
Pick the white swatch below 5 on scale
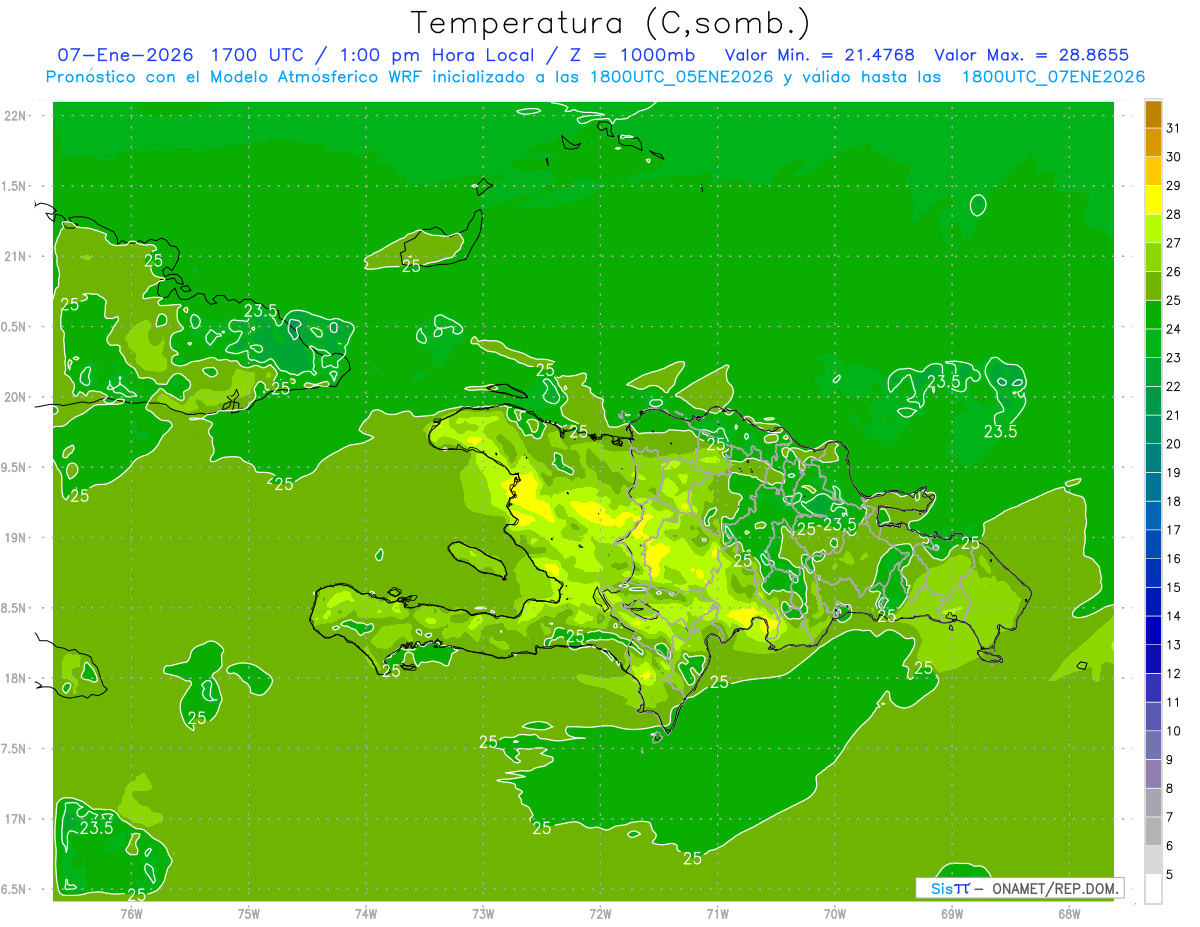1153,888
